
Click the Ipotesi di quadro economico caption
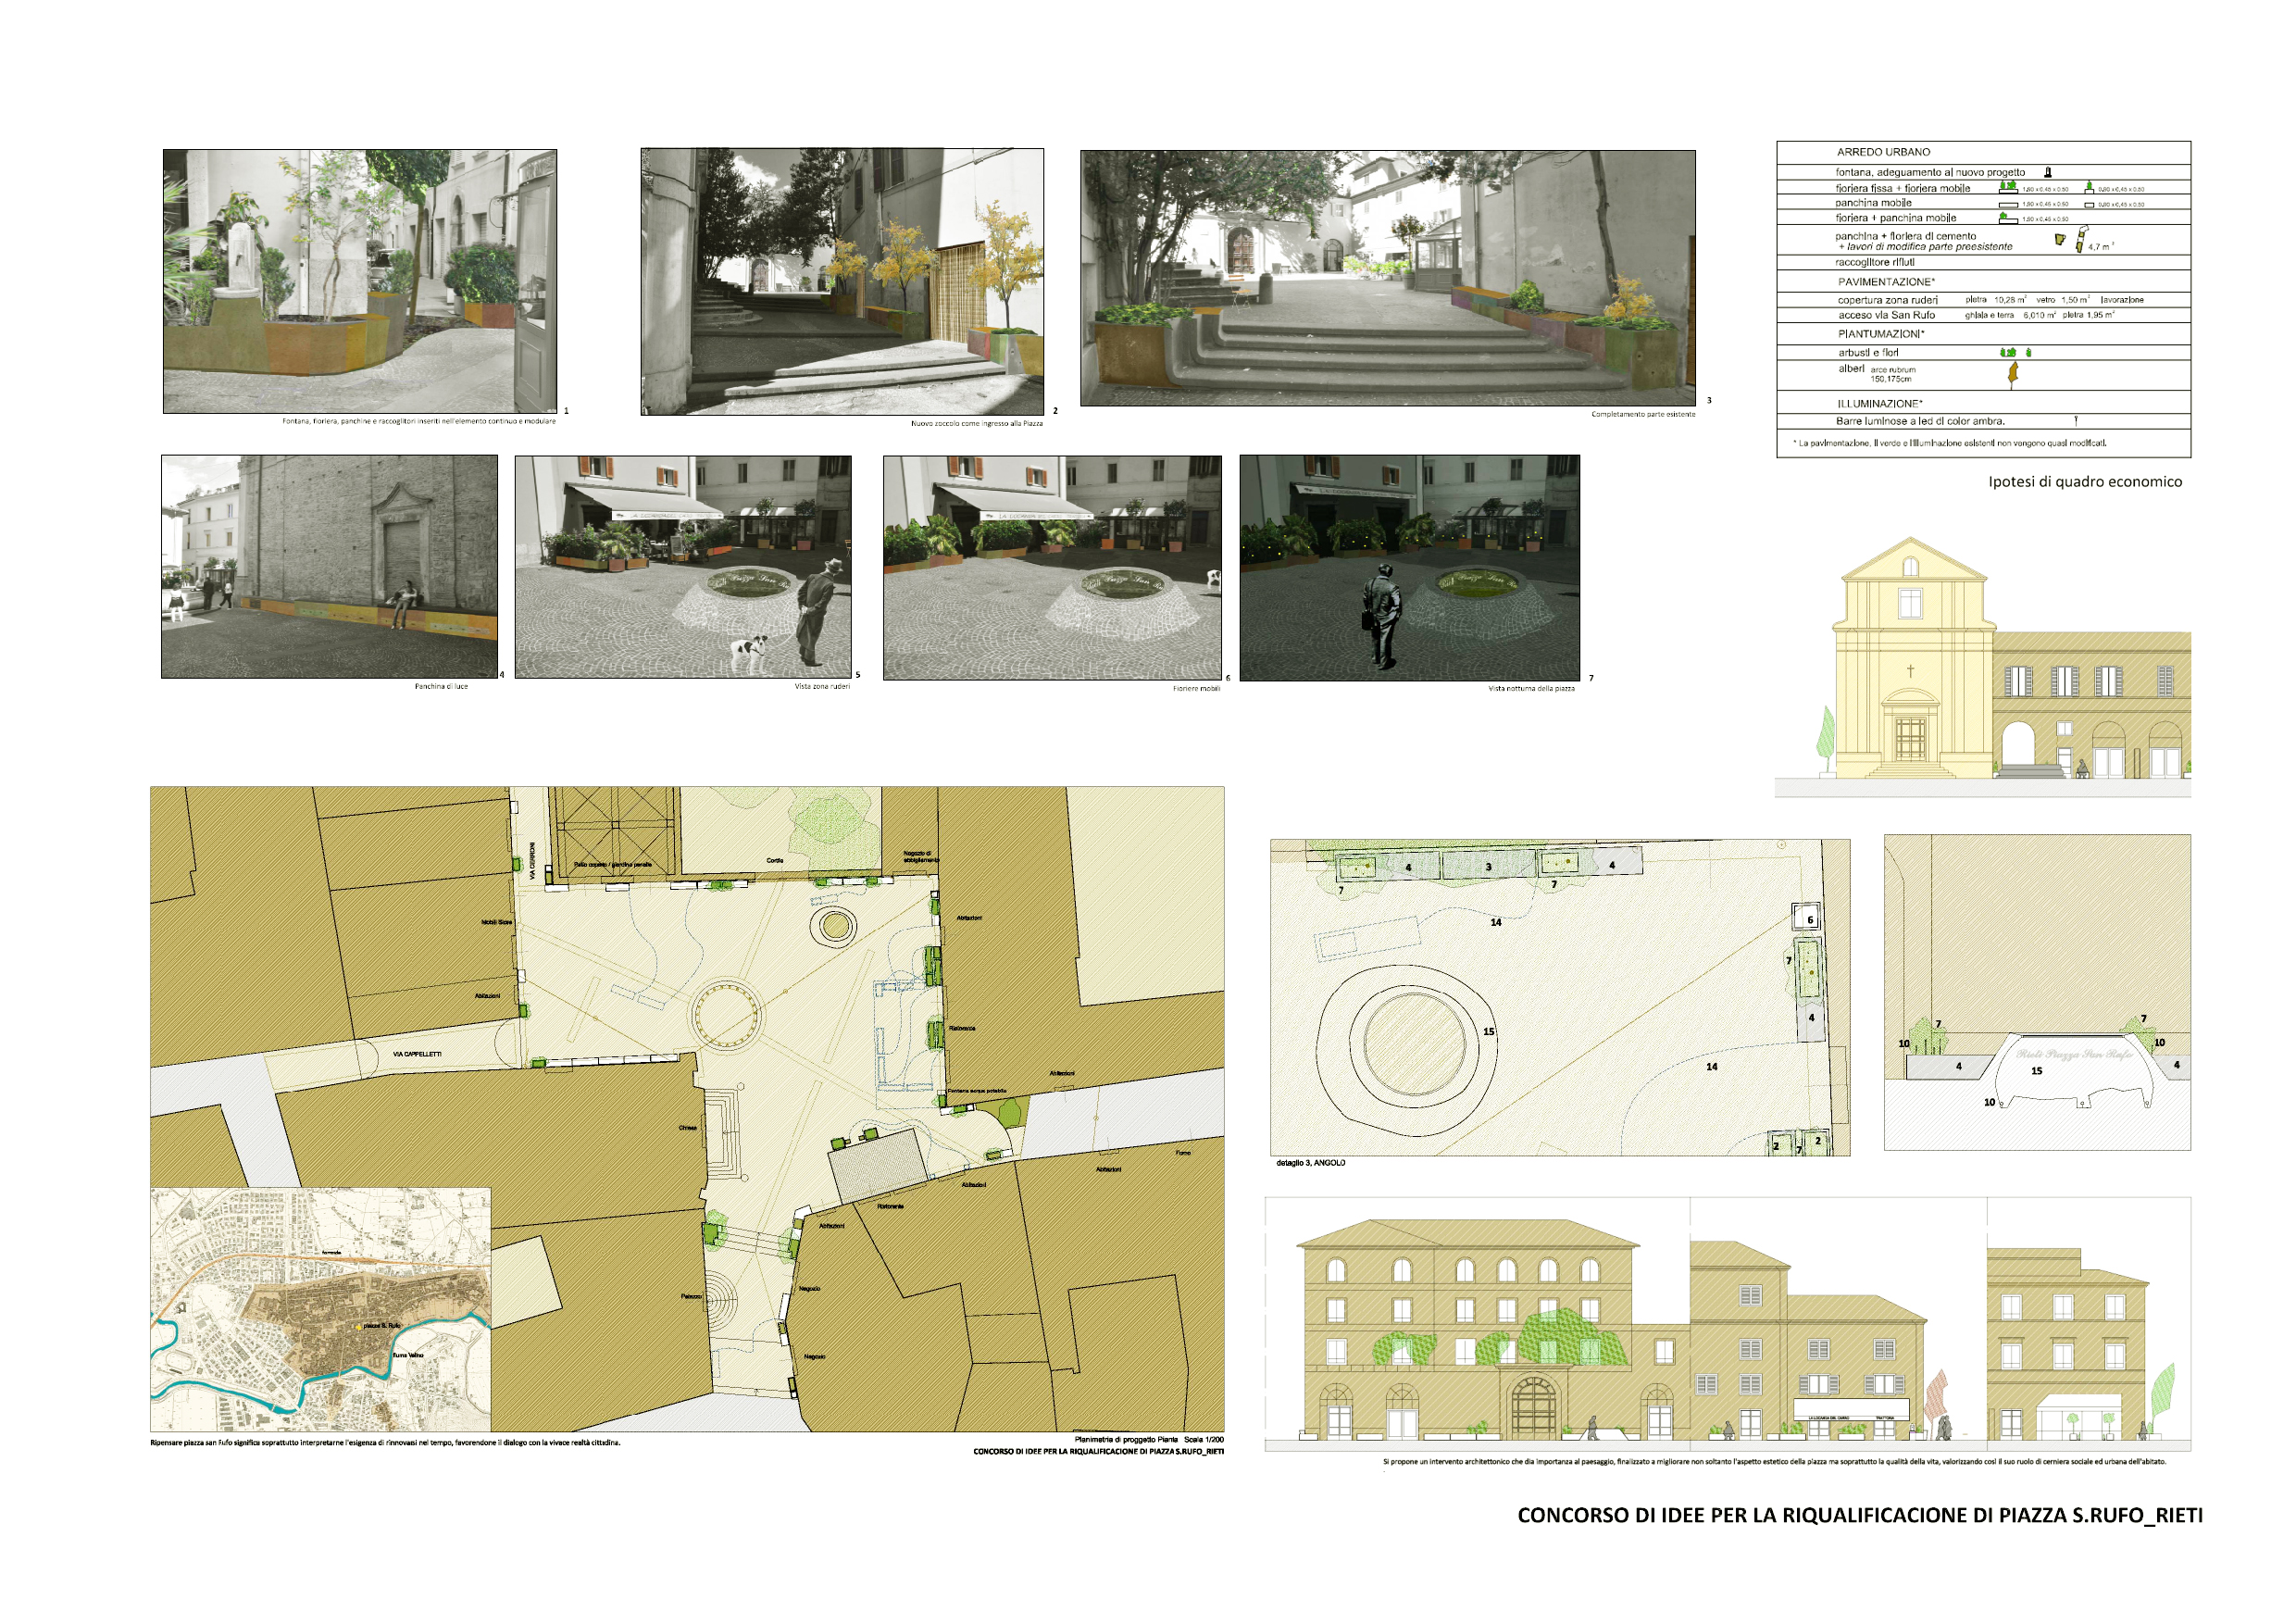2085,482
